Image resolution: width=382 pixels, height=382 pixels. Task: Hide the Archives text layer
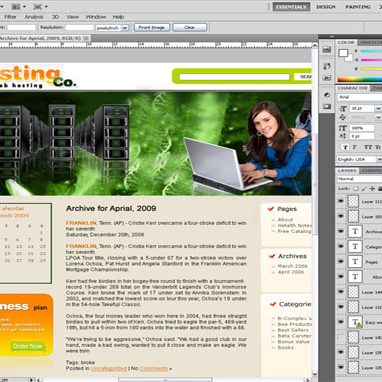[x=341, y=231]
